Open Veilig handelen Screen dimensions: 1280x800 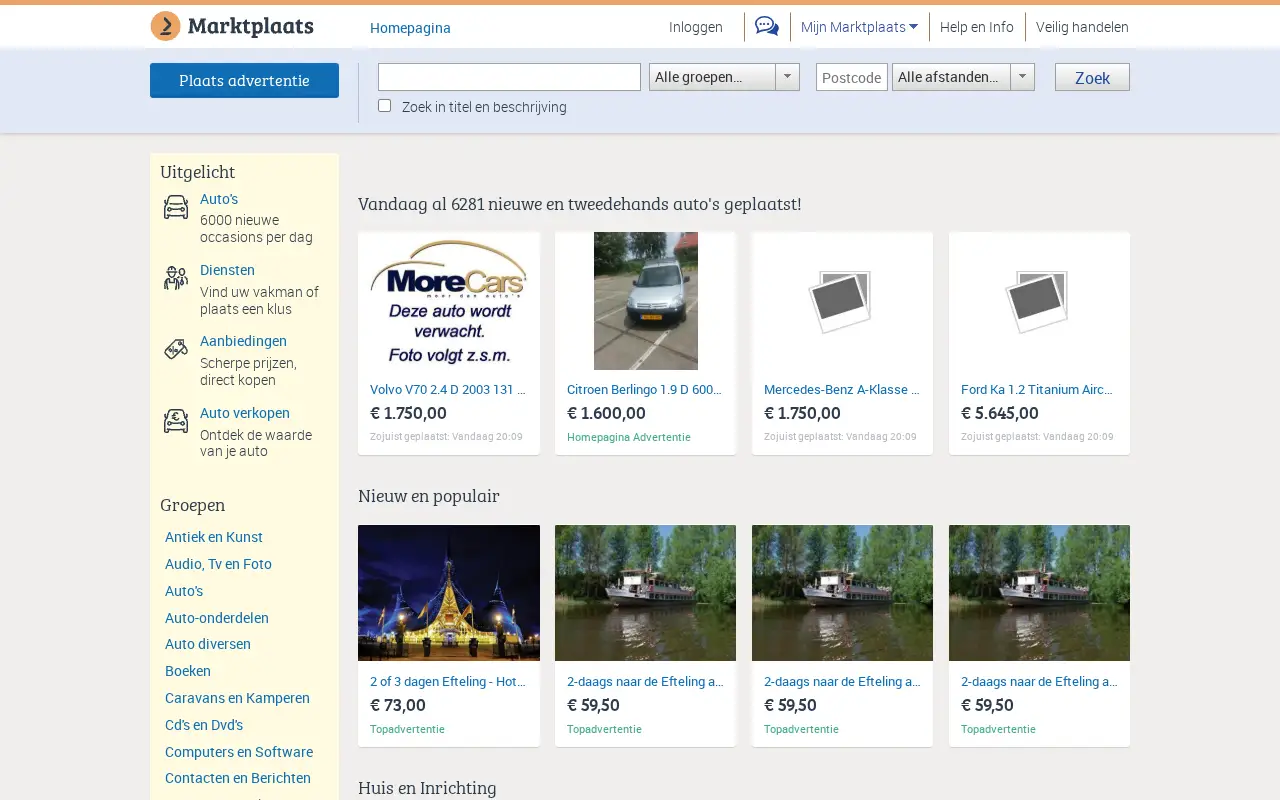(1082, 27)
